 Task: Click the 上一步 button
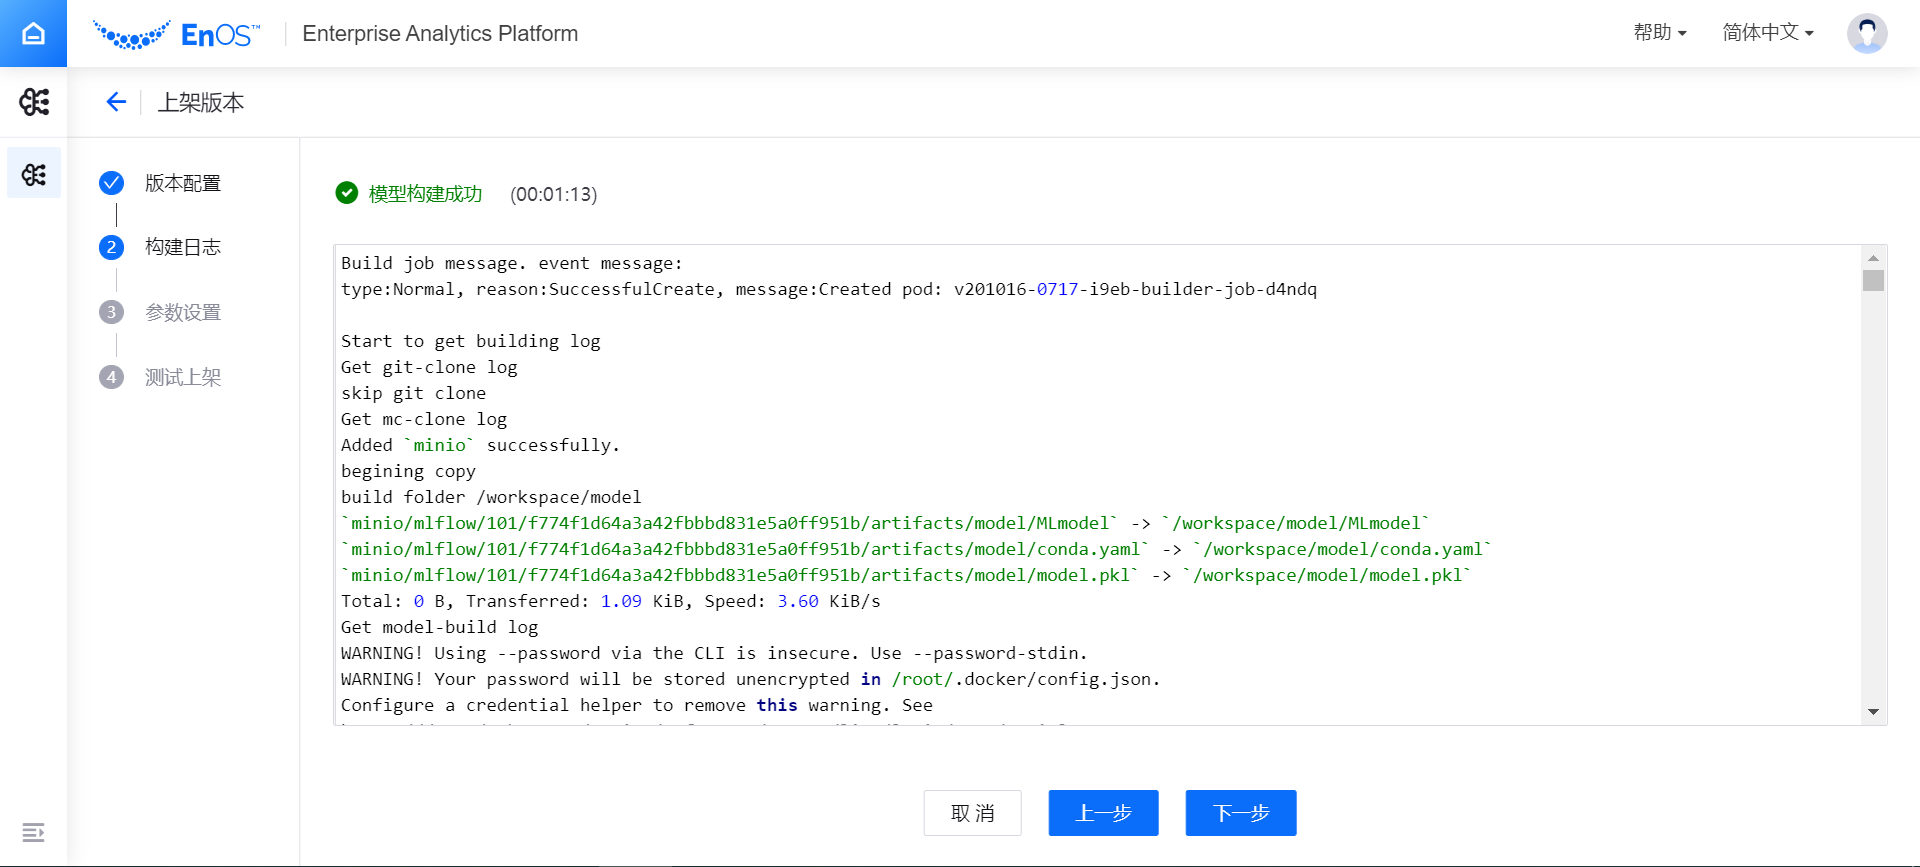click(1104, 813)
